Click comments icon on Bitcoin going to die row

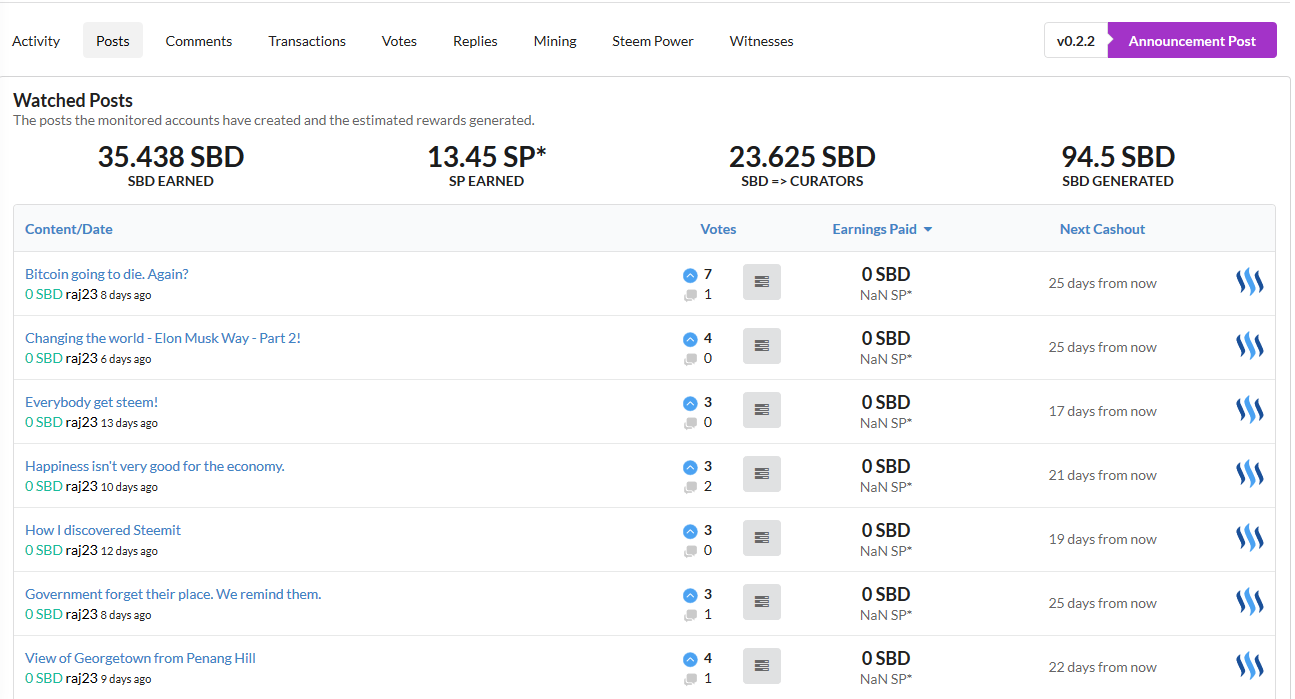pos(690,295)
